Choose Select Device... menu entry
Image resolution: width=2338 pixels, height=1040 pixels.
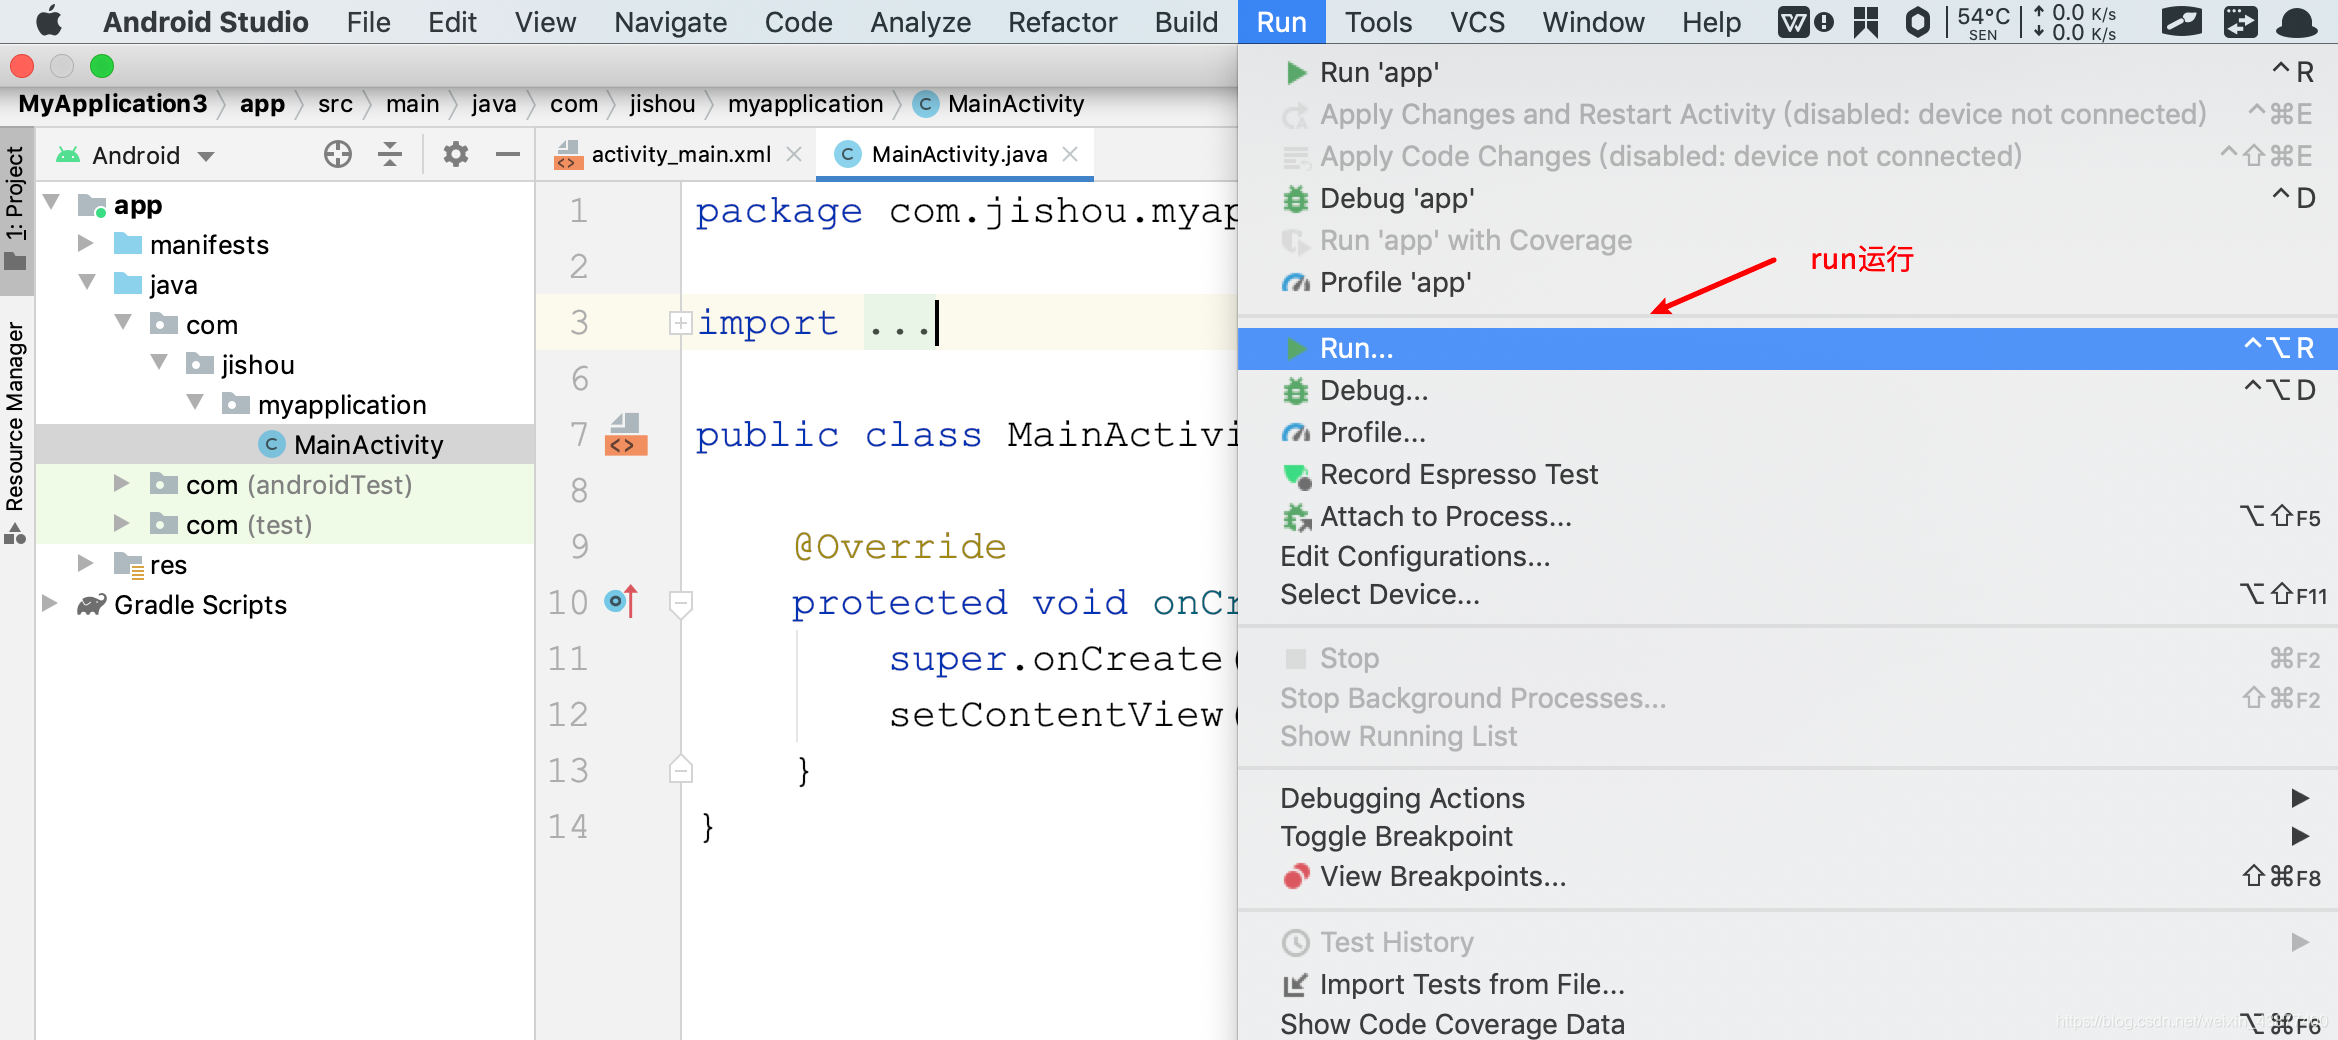(1788, 595)
